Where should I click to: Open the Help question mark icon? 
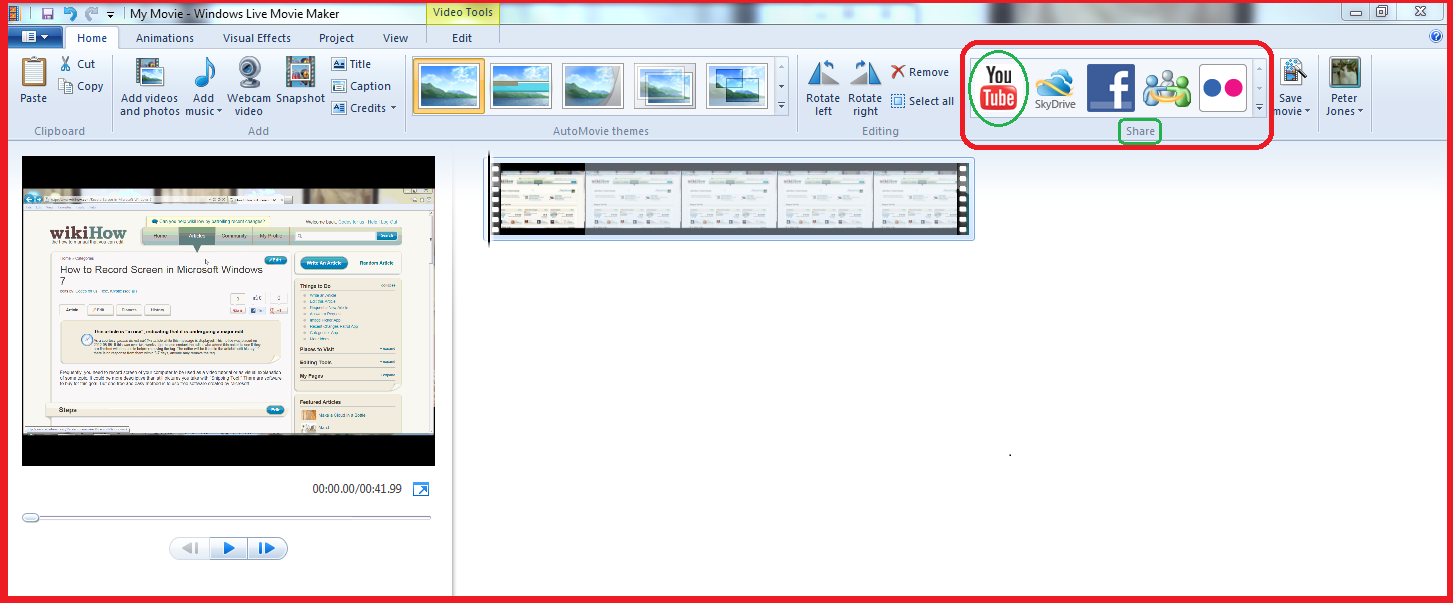1436,37
